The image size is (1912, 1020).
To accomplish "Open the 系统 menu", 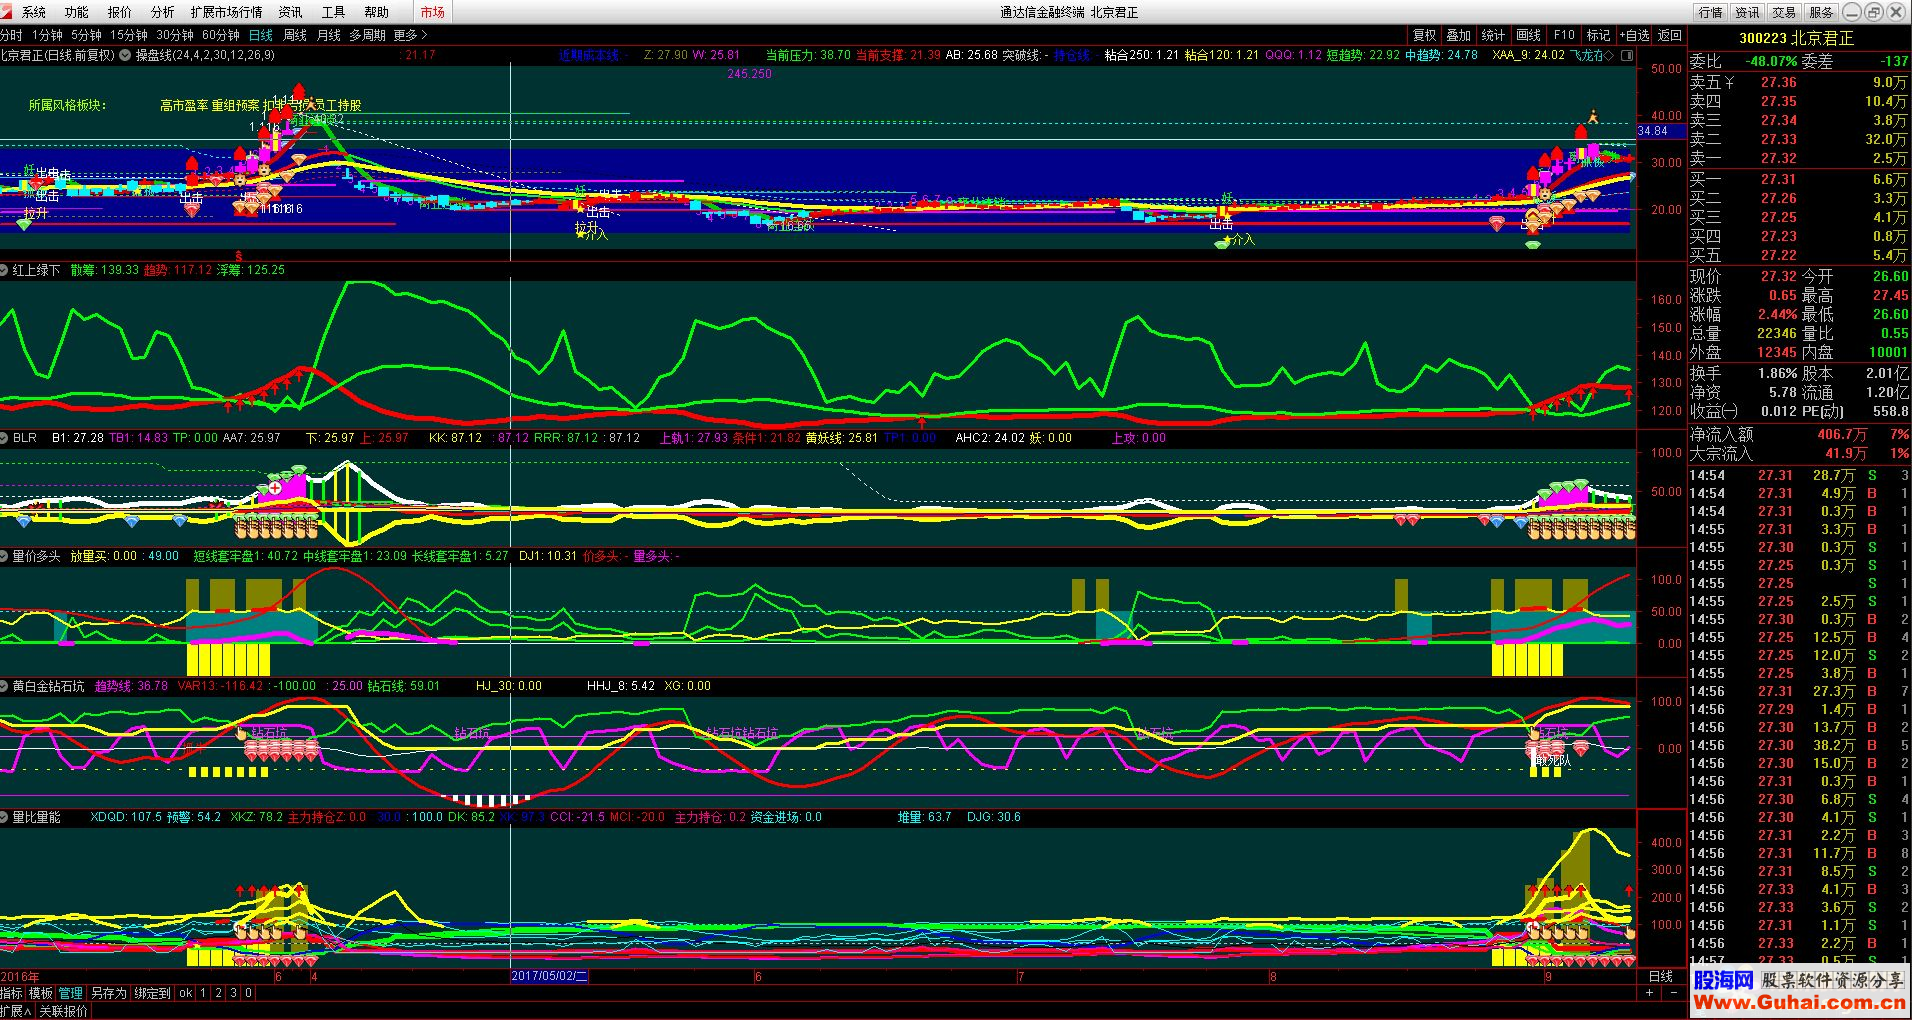I will (34, 12).
